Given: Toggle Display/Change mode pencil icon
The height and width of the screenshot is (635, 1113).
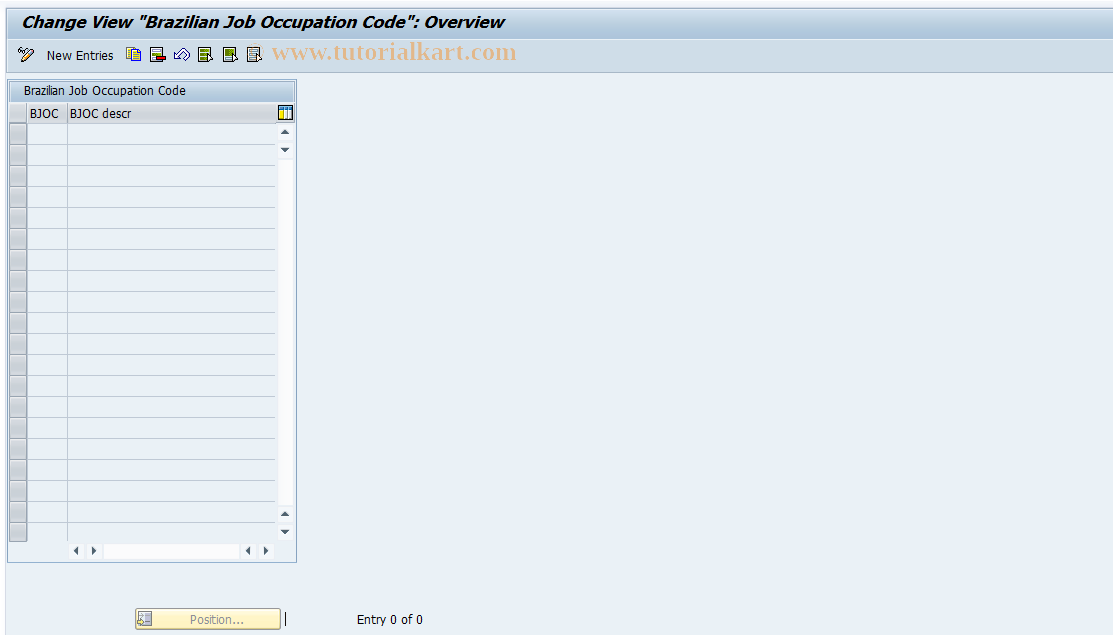Looking at the screenshot, I should pos(26,55).
